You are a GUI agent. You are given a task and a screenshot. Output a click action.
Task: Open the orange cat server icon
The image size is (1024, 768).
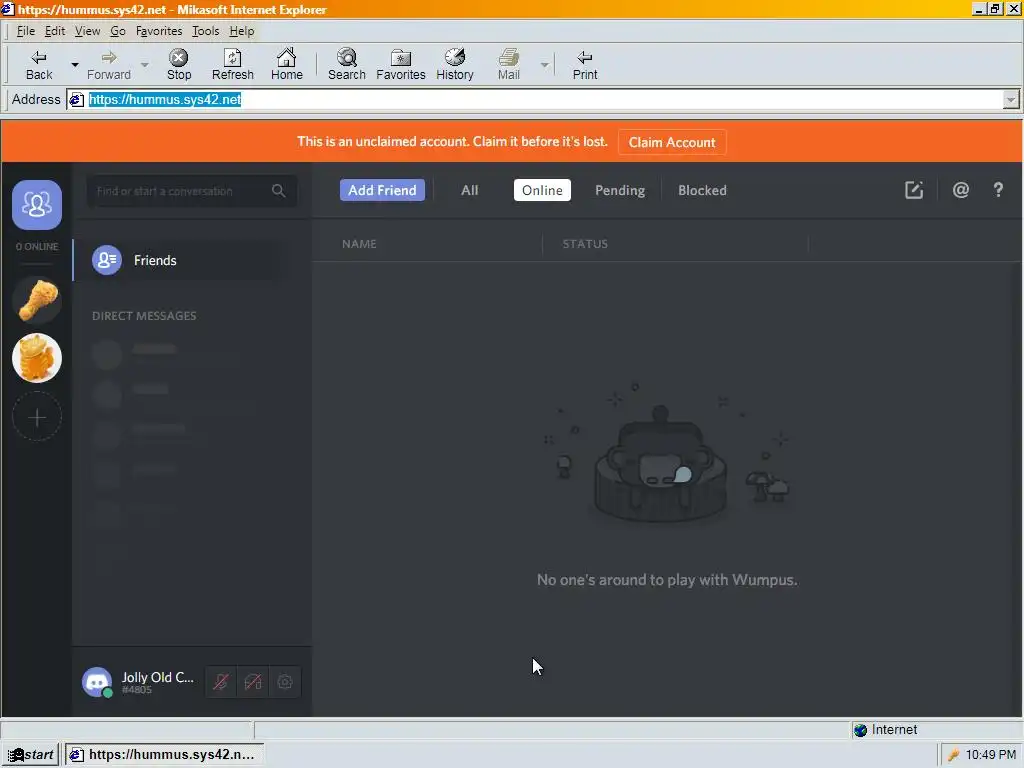coord(37,358)
